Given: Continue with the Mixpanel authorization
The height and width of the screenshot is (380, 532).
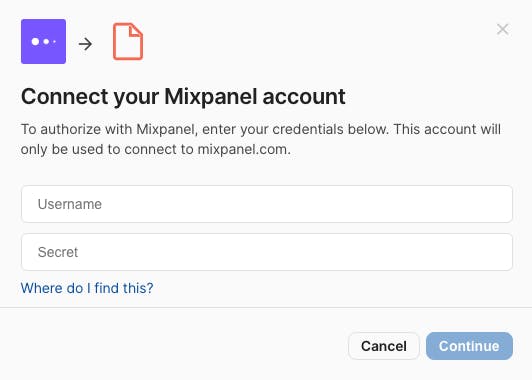Looking at the screenshot, I should [469, 346].
